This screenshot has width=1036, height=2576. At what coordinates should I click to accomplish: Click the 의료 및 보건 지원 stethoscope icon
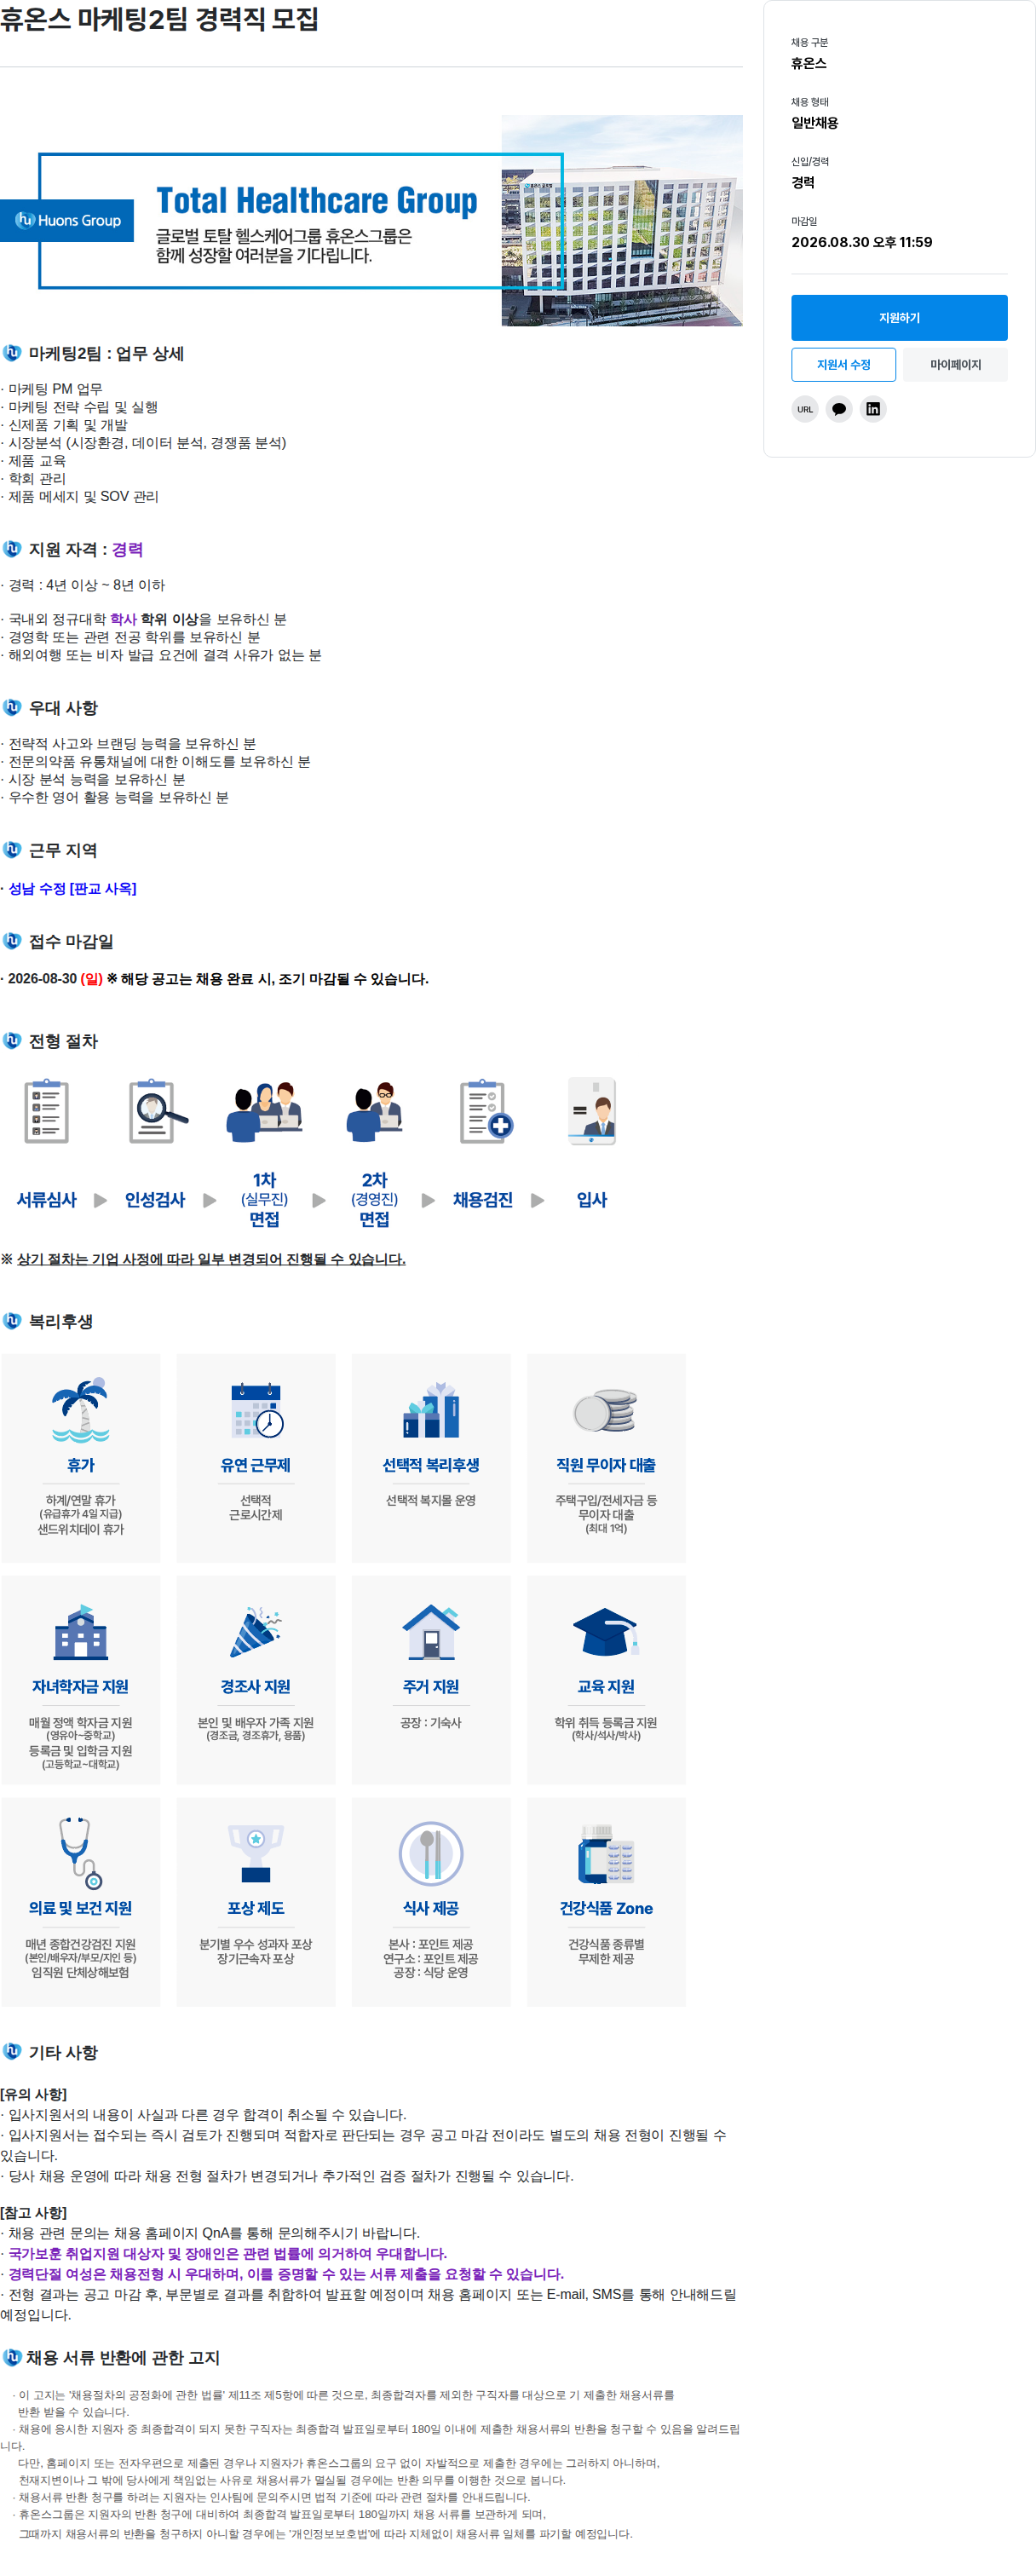point(80,1853)
